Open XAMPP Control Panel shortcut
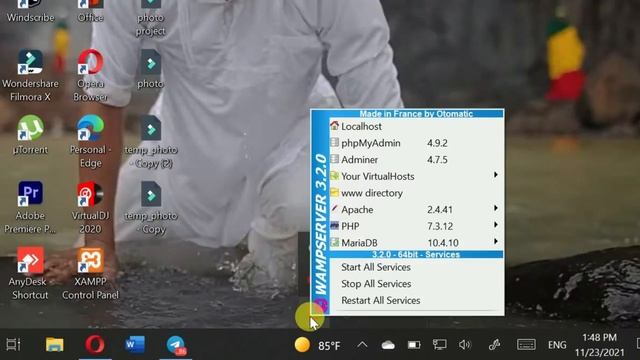Screen dimensions: 640x360 (90, 273)
